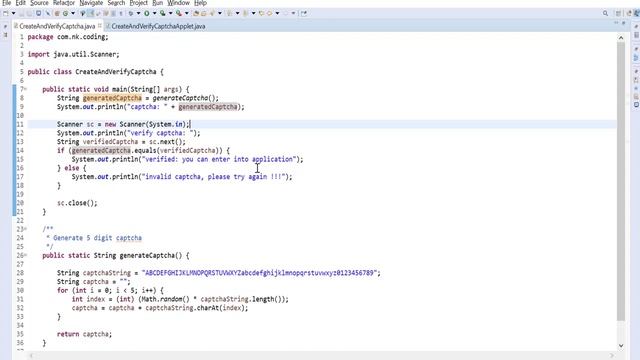This screenshot has width=640, height=360.
Task: Collapse generateCaptcha method fold at line 26
Action: click(25, 256)
